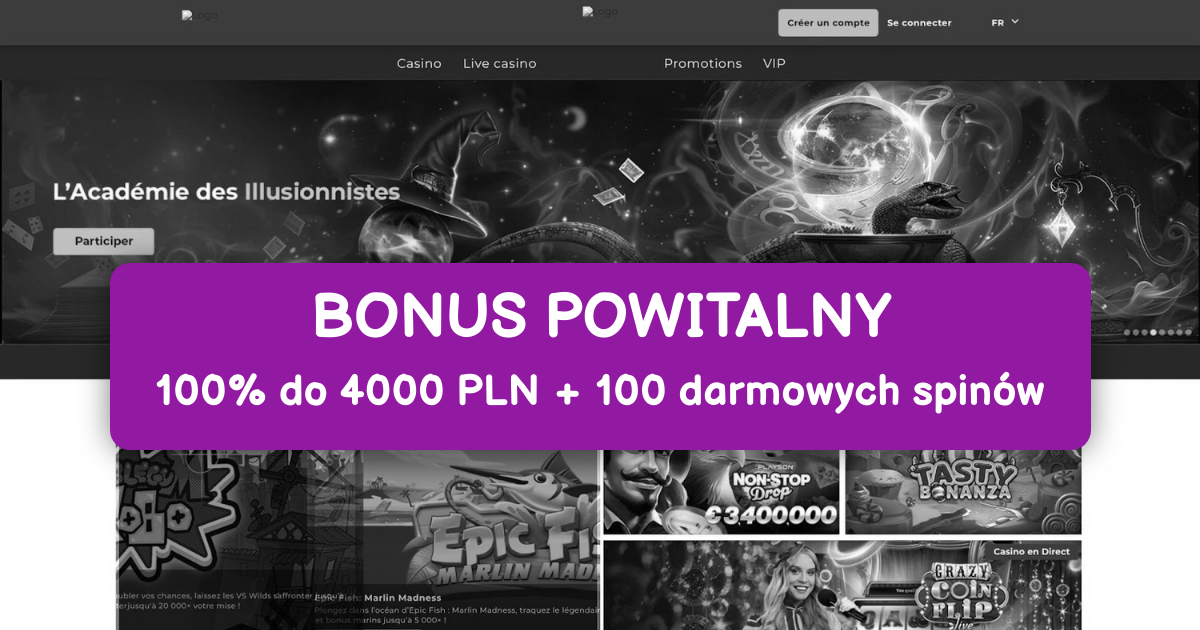Open the Non-Stop Drop €3,400,000 tile
1200x630 pixels.
721,492
